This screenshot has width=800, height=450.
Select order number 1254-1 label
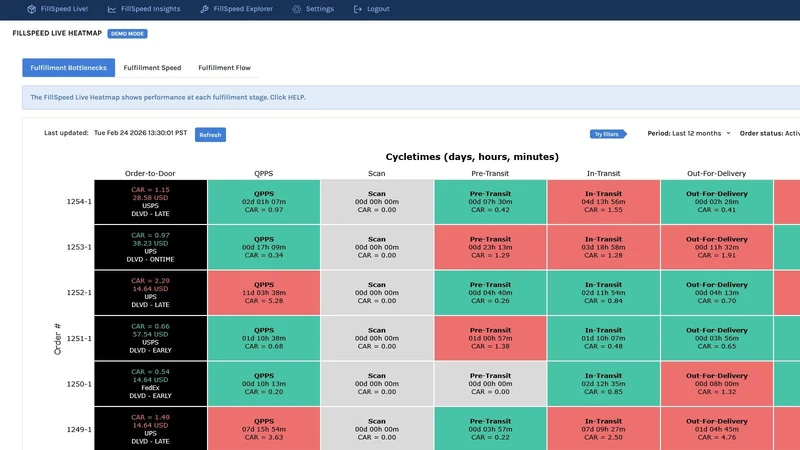click(79, 202)
